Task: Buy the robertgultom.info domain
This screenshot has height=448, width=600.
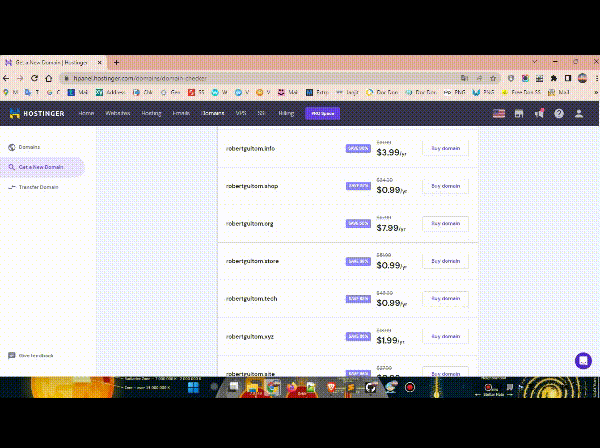Action: pos(445,148)
